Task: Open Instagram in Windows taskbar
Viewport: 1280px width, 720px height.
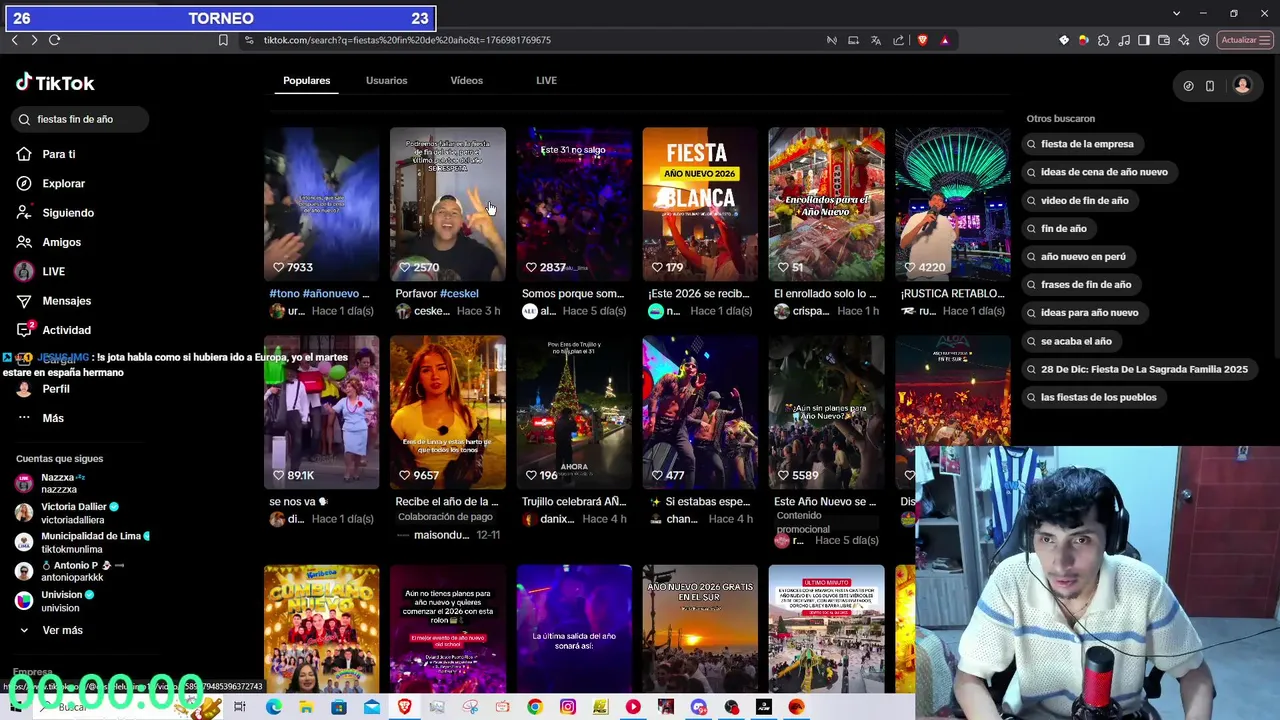Action: point(567,707)
